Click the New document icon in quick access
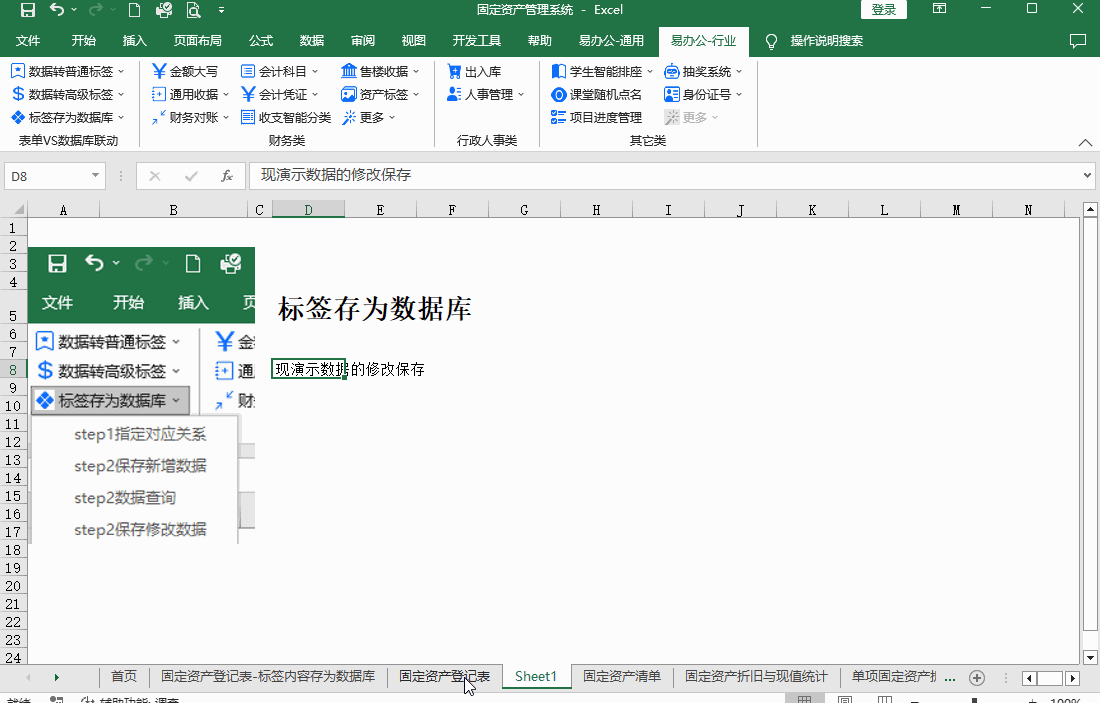 click(x=133, y=10)
